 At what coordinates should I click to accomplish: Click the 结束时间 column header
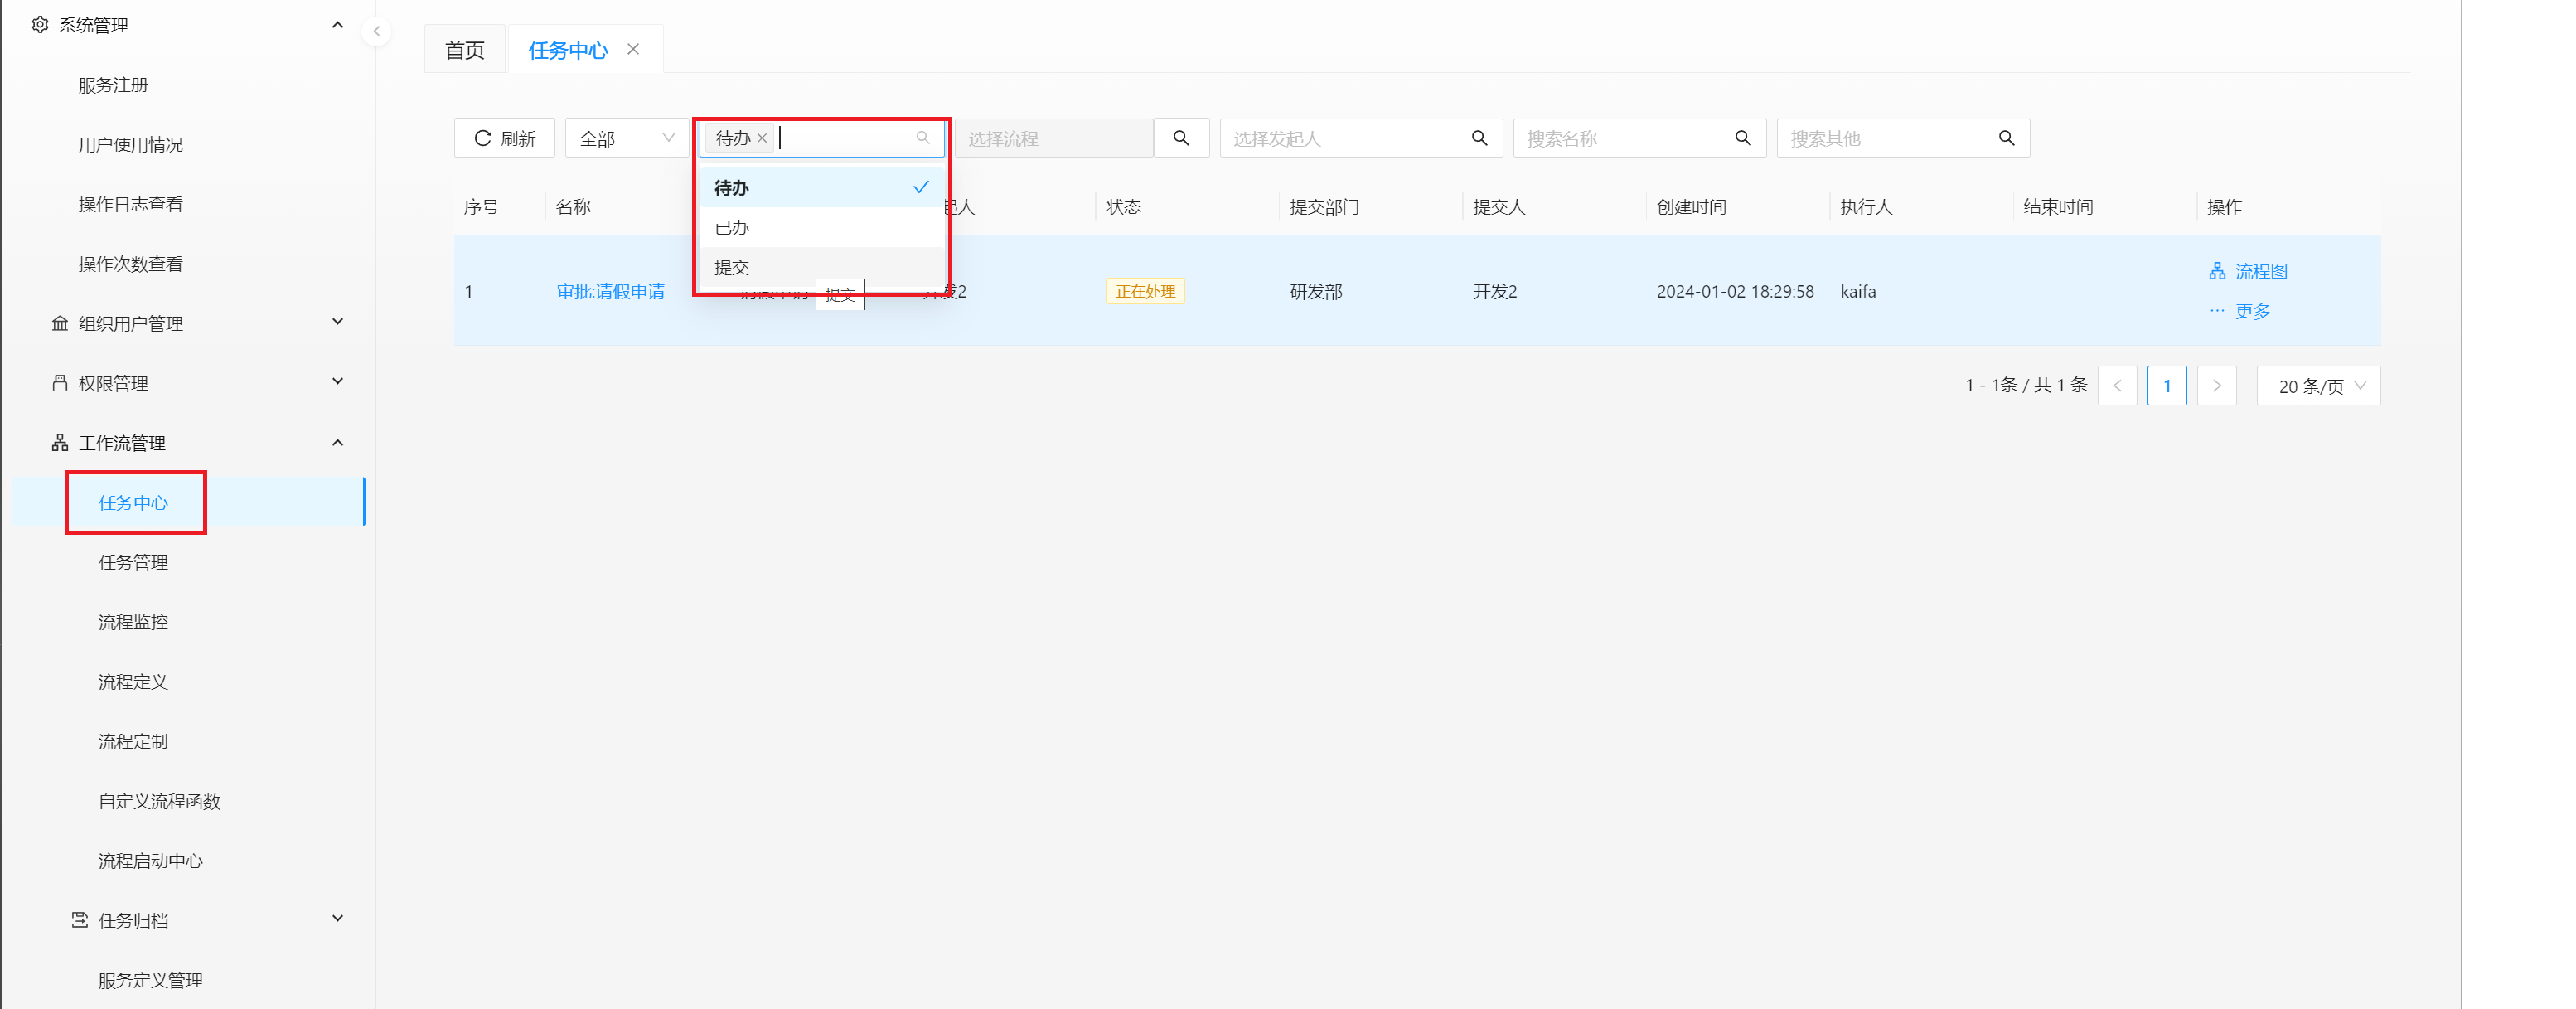2058,207
